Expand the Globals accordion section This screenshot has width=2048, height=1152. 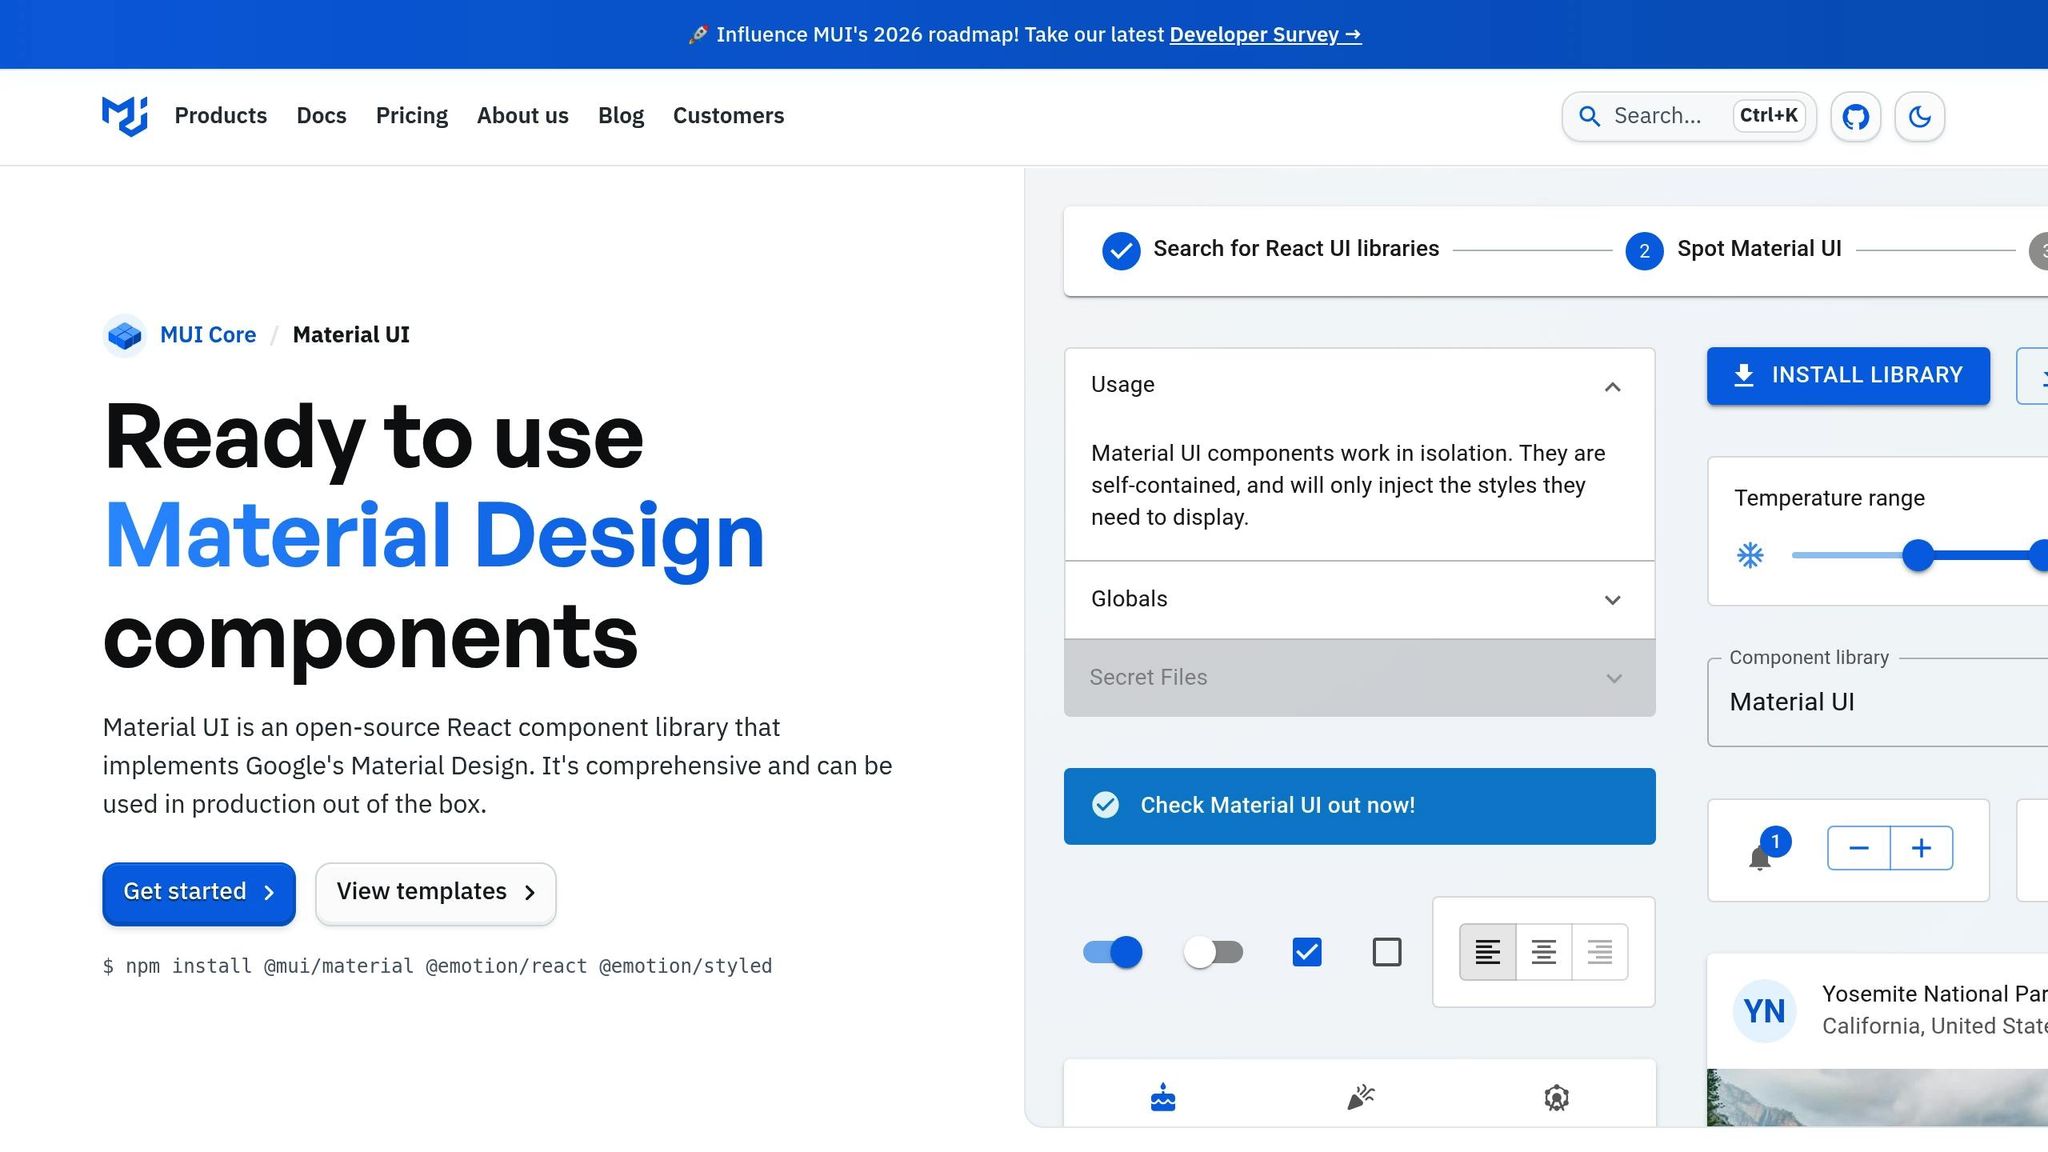pyautogui.click(x=1359, y=600)
